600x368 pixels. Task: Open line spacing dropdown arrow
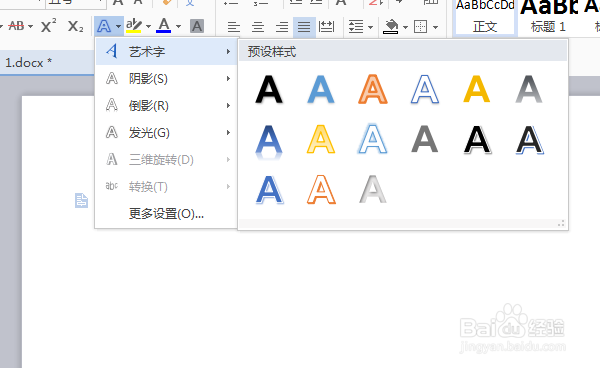pyautogui.click(x=370, y=28)
